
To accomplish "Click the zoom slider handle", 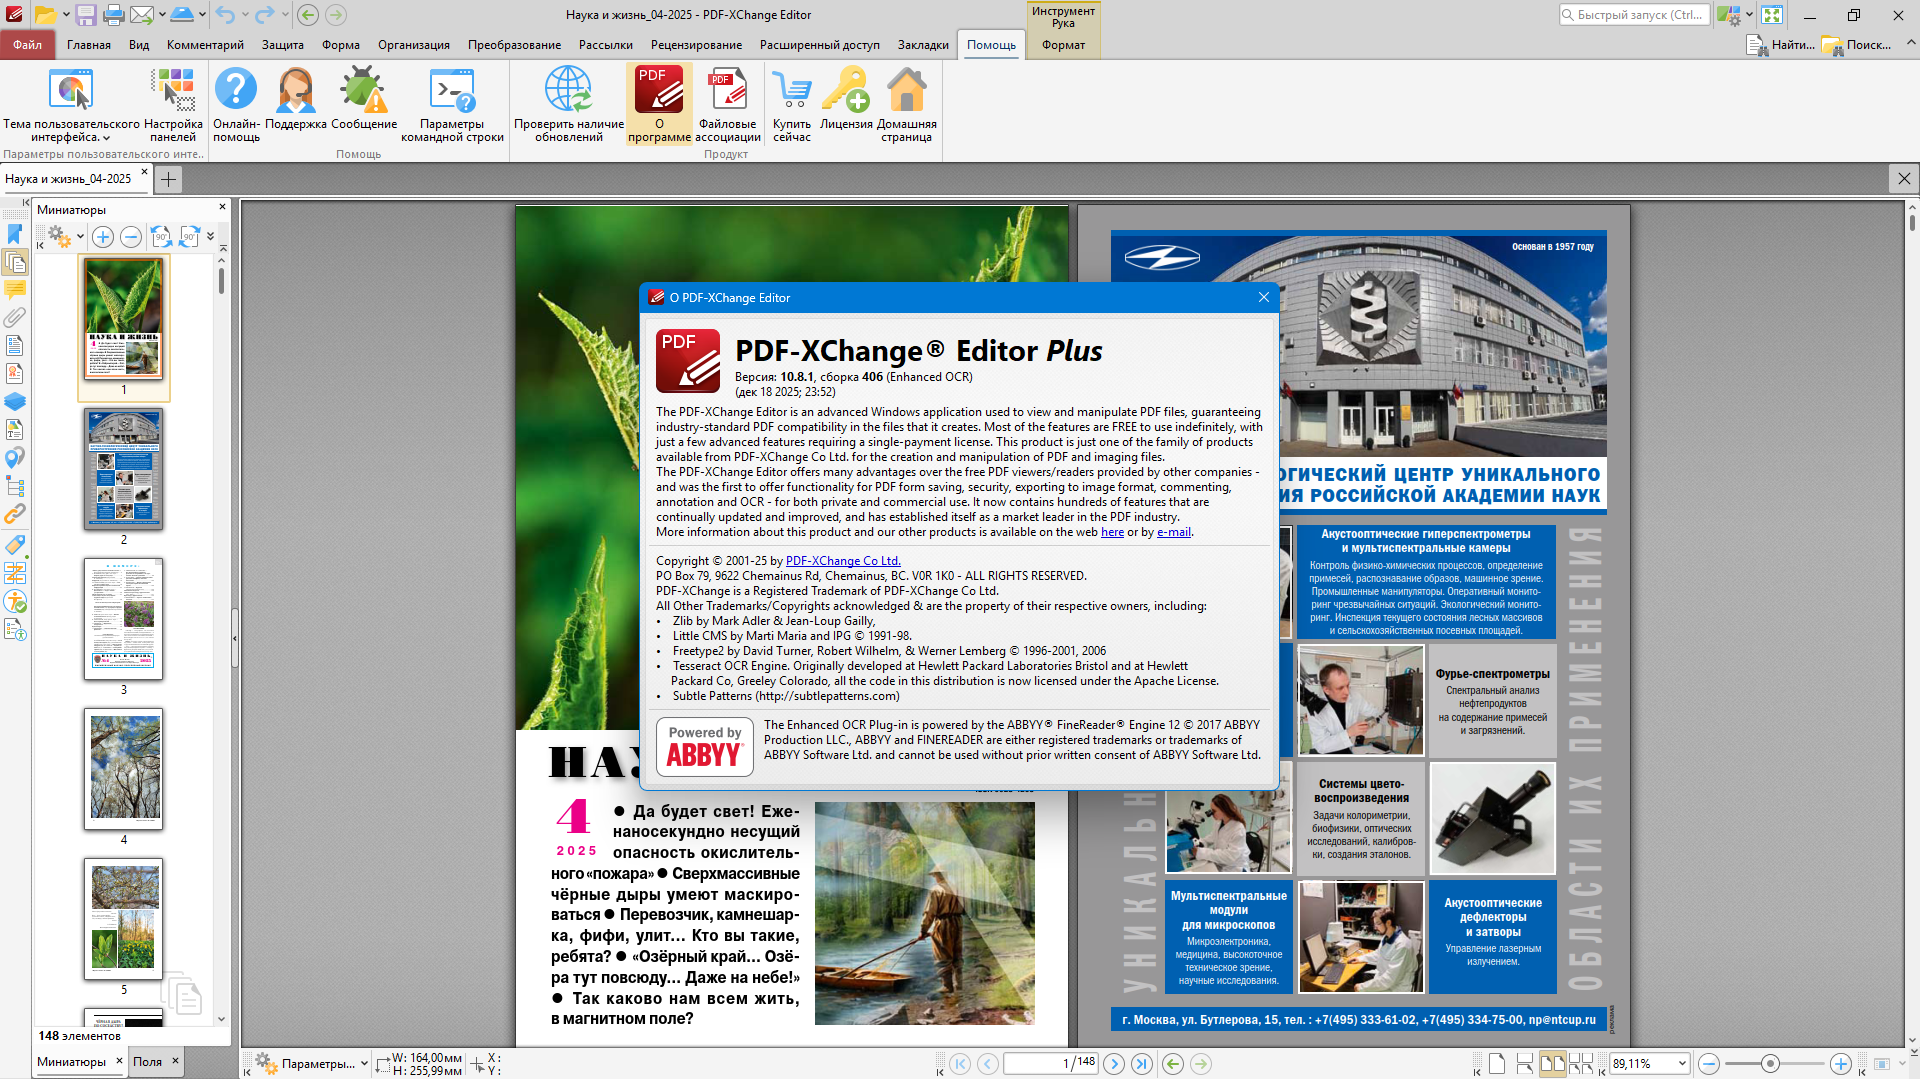I will pyautogui.click(x=1770, y=1064).
